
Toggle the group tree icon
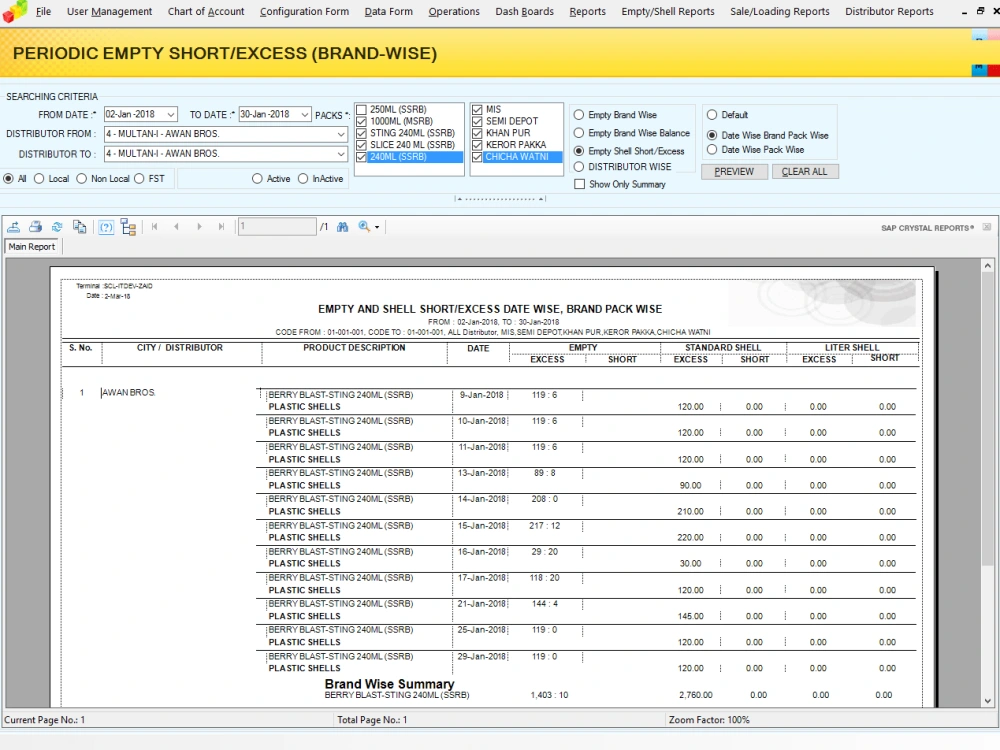pos(128,227)
